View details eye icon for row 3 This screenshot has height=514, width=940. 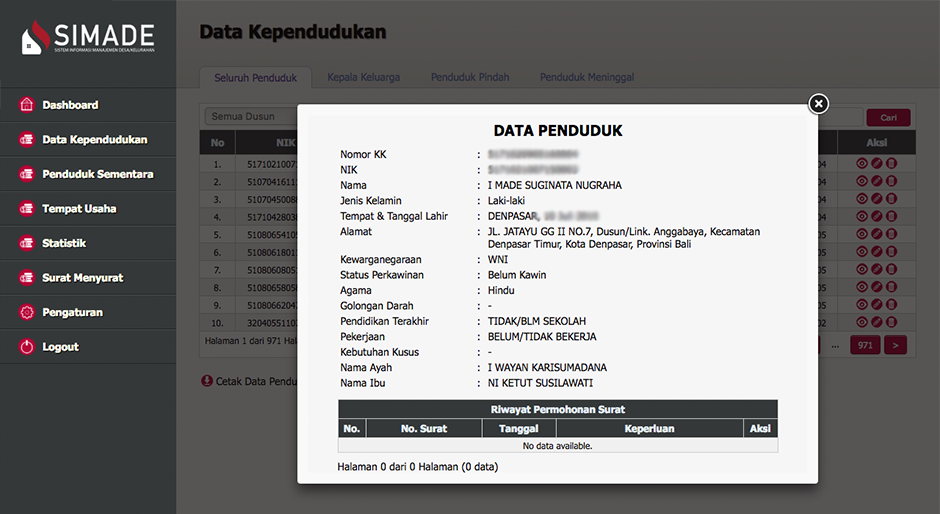[862, 199]
